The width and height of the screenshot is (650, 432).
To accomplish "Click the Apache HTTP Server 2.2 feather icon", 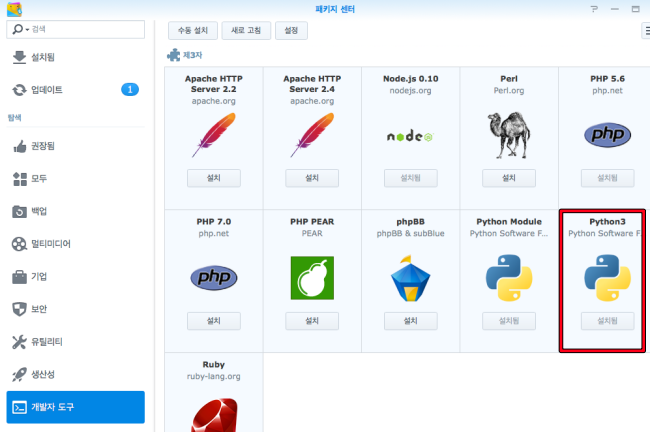I will click(213, 135).
